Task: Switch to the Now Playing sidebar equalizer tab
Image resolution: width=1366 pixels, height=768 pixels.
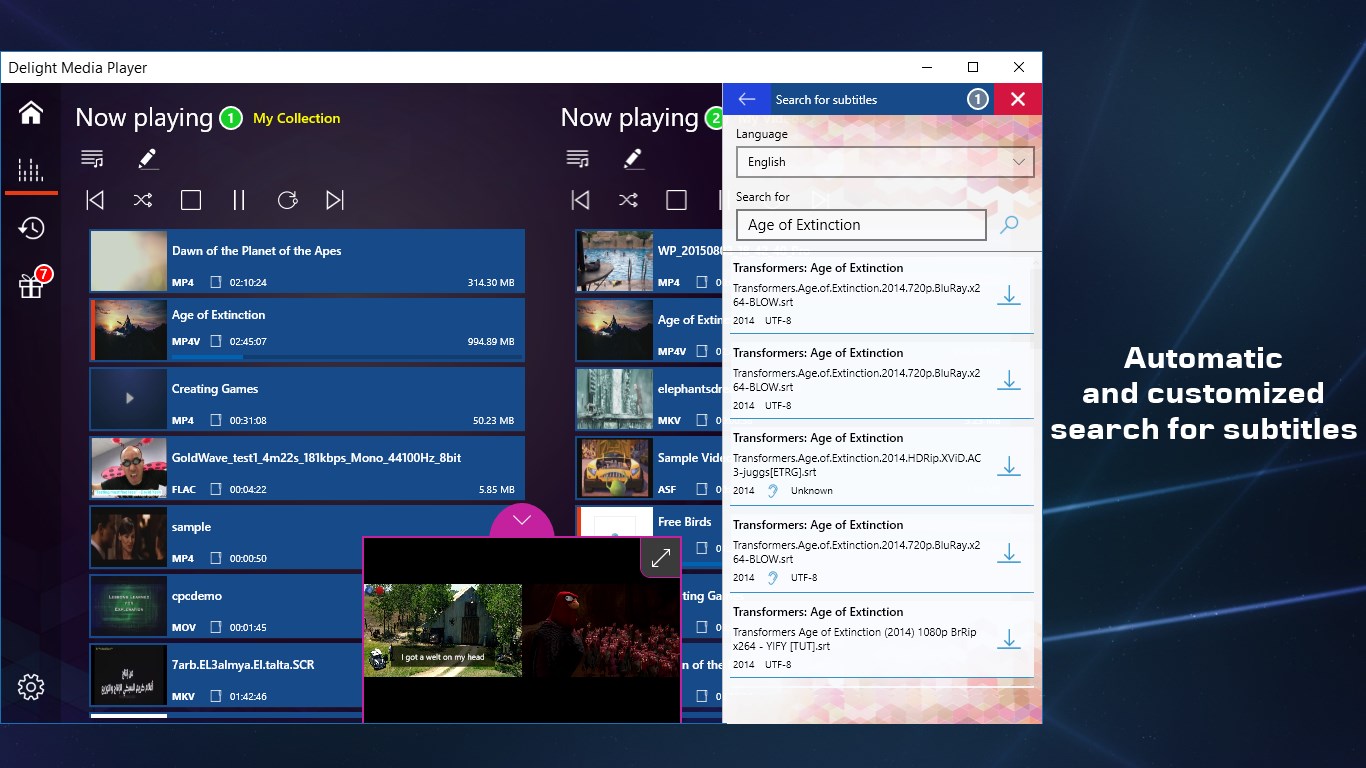Action: (x=31, y=170)
